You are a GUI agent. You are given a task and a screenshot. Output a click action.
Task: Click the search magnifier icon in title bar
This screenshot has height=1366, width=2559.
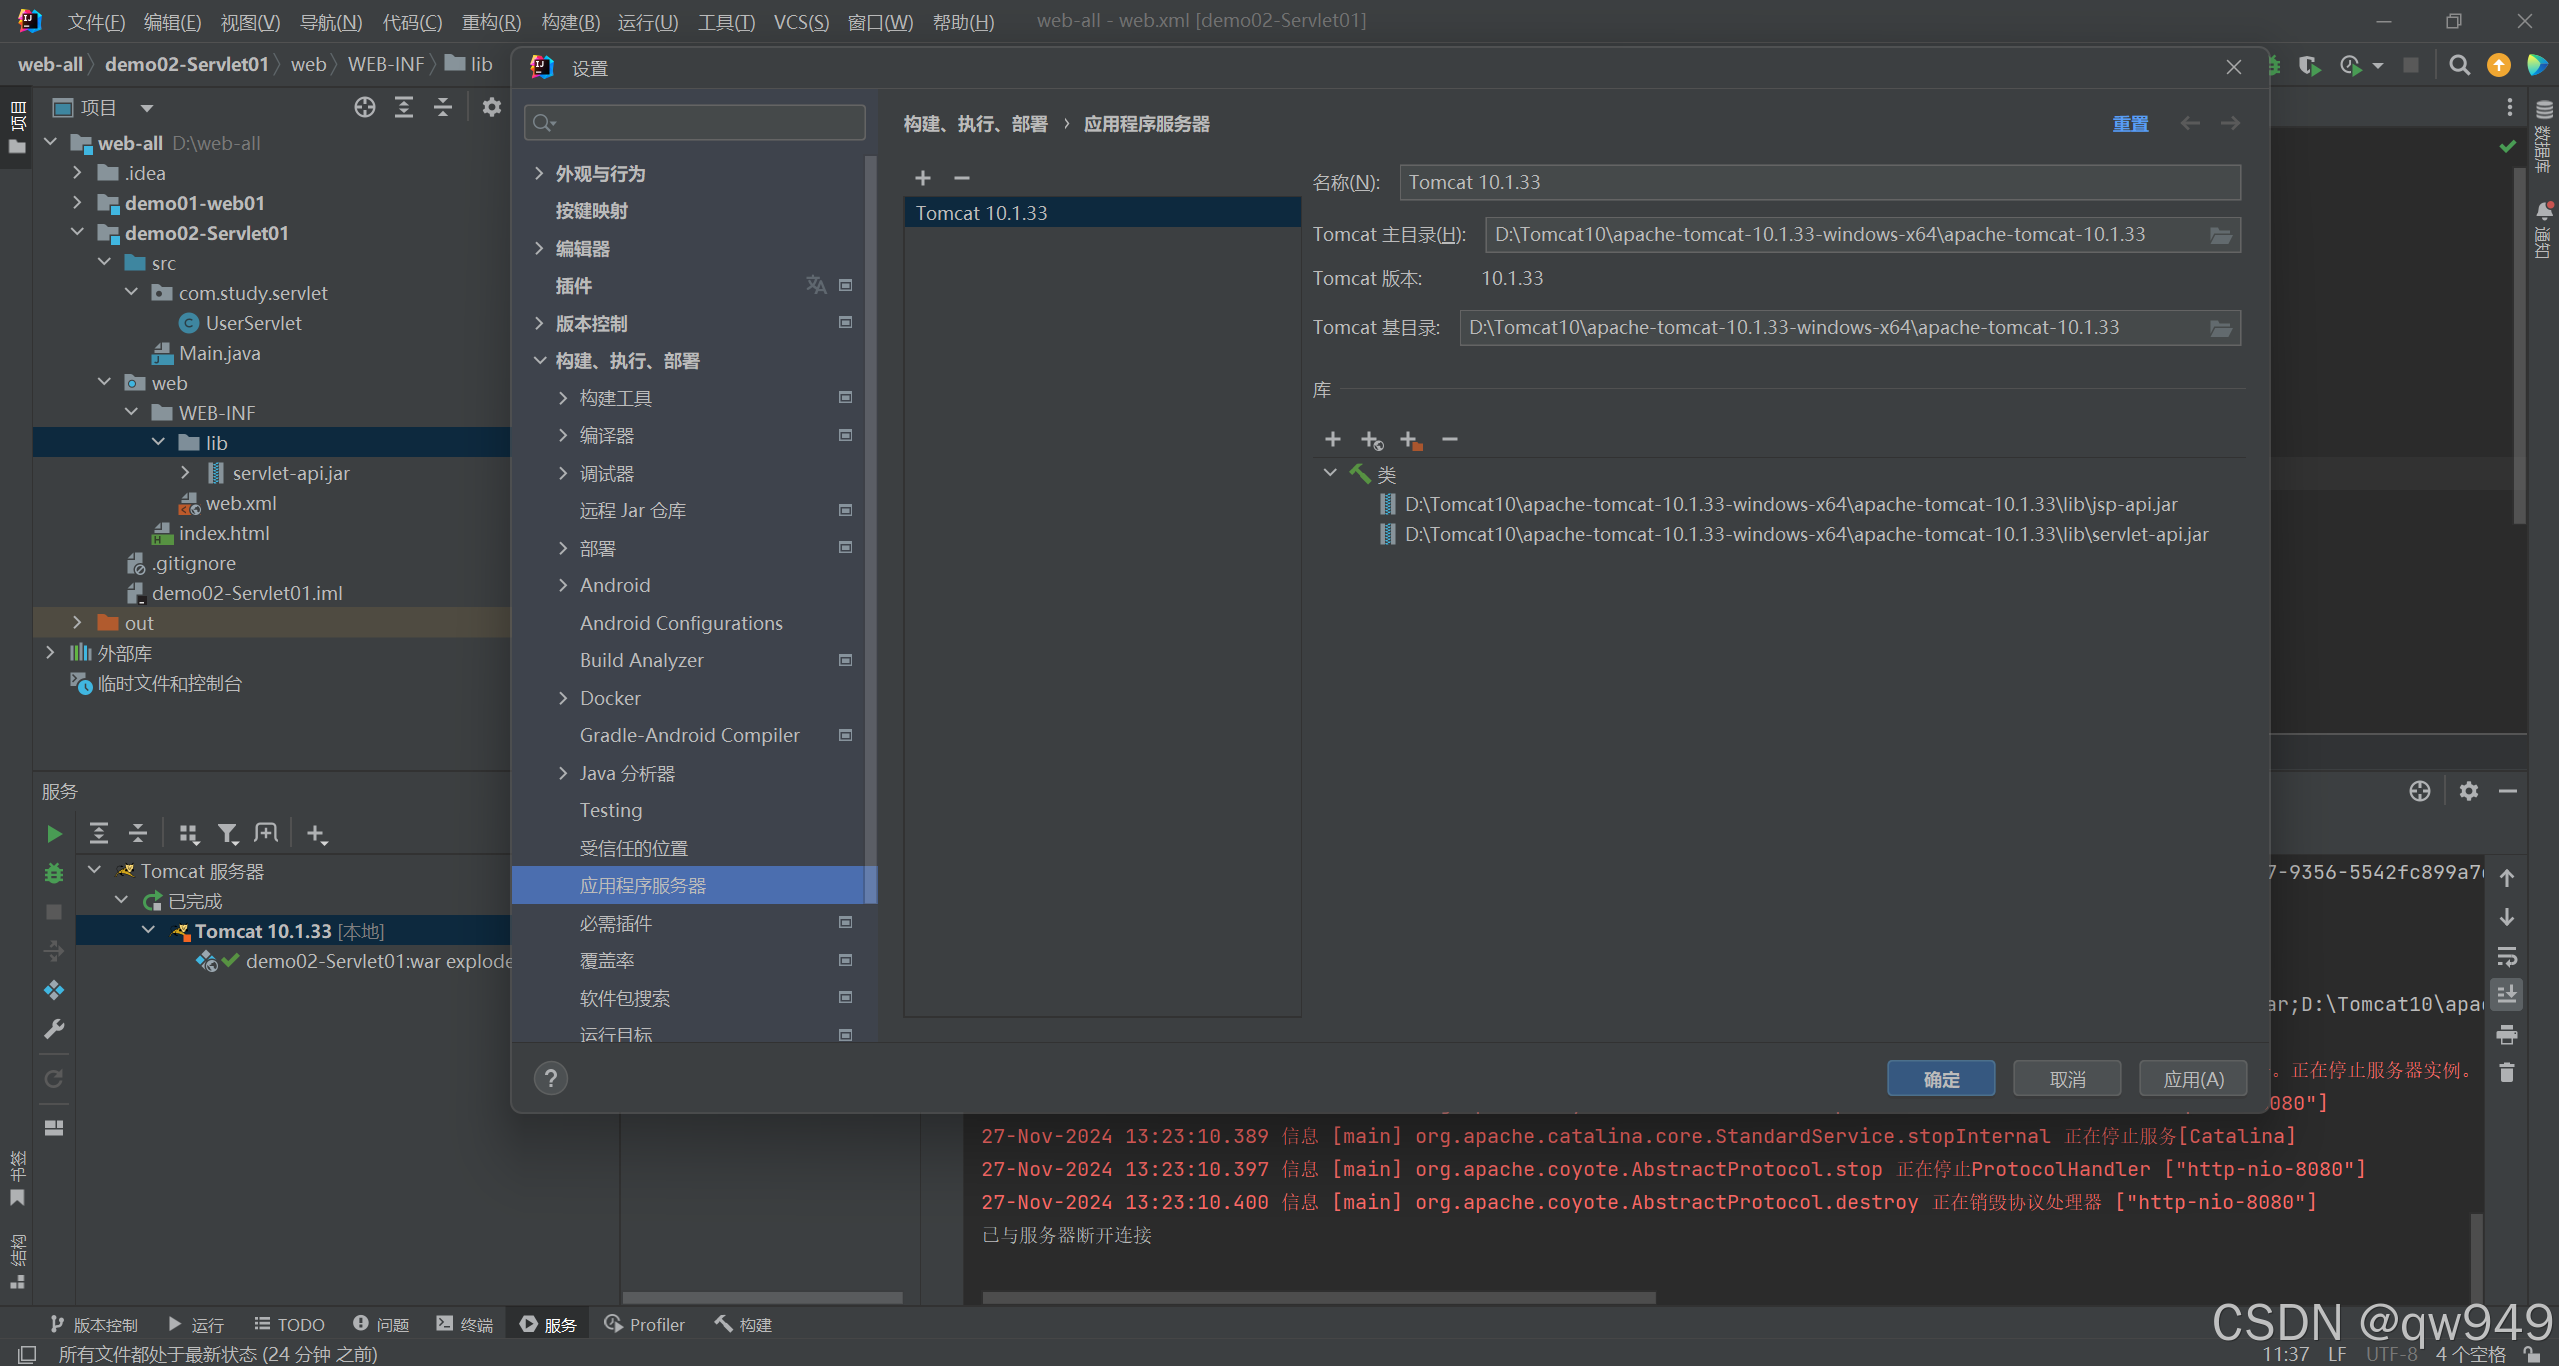[2459, 65]
